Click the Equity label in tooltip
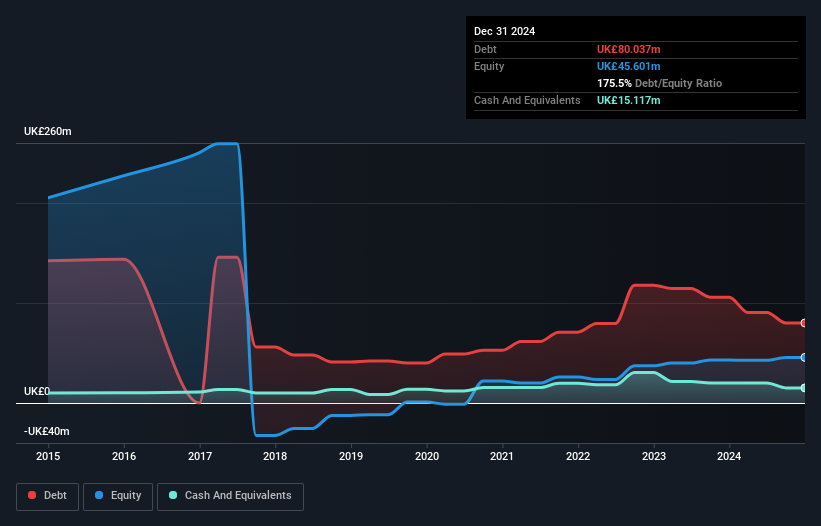Screen dimensions: 821x526 tap(489, 66)
